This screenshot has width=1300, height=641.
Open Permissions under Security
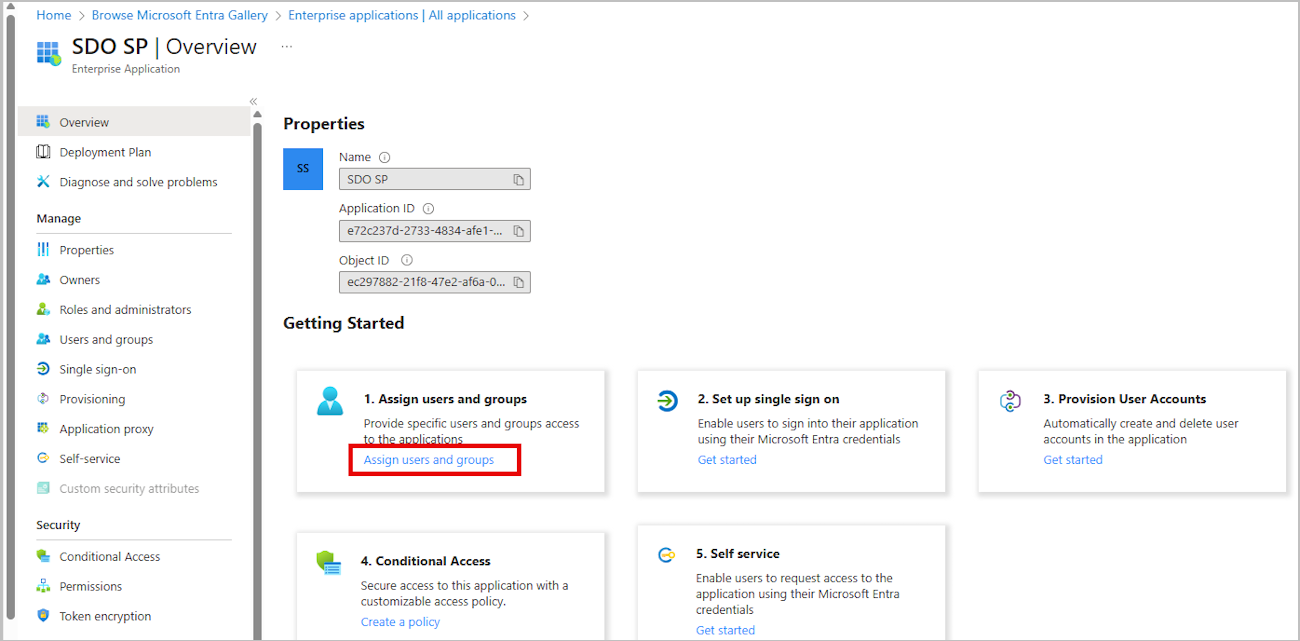[91, 587]
